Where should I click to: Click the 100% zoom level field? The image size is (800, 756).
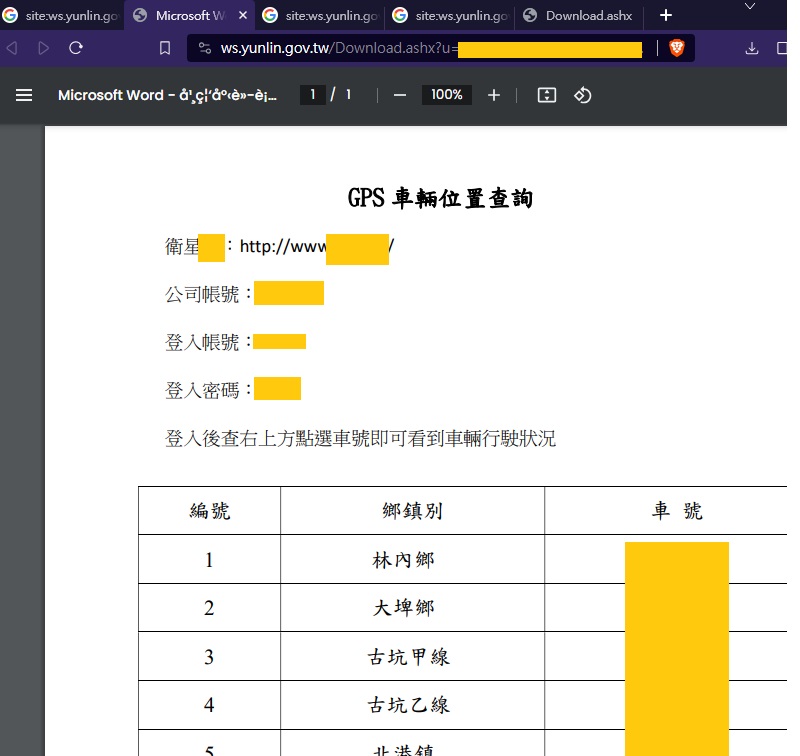click(x=446, y=95)
